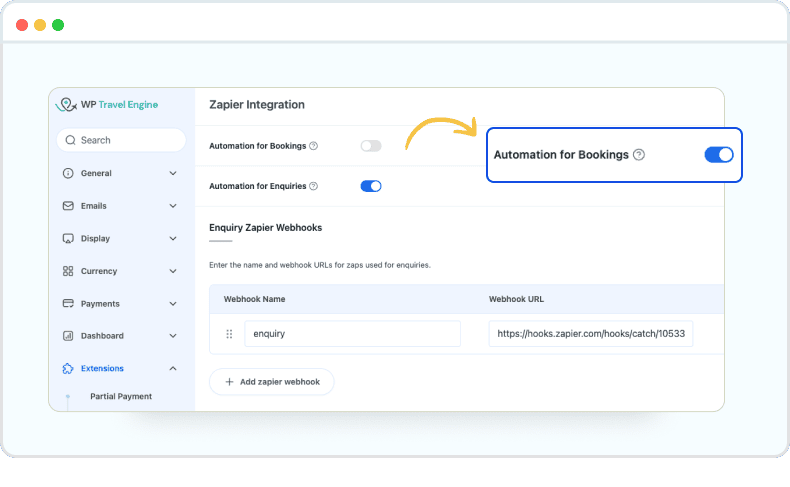Click the Webhook URL input field
Screen dimensions: 790x487
coord(590,334)
